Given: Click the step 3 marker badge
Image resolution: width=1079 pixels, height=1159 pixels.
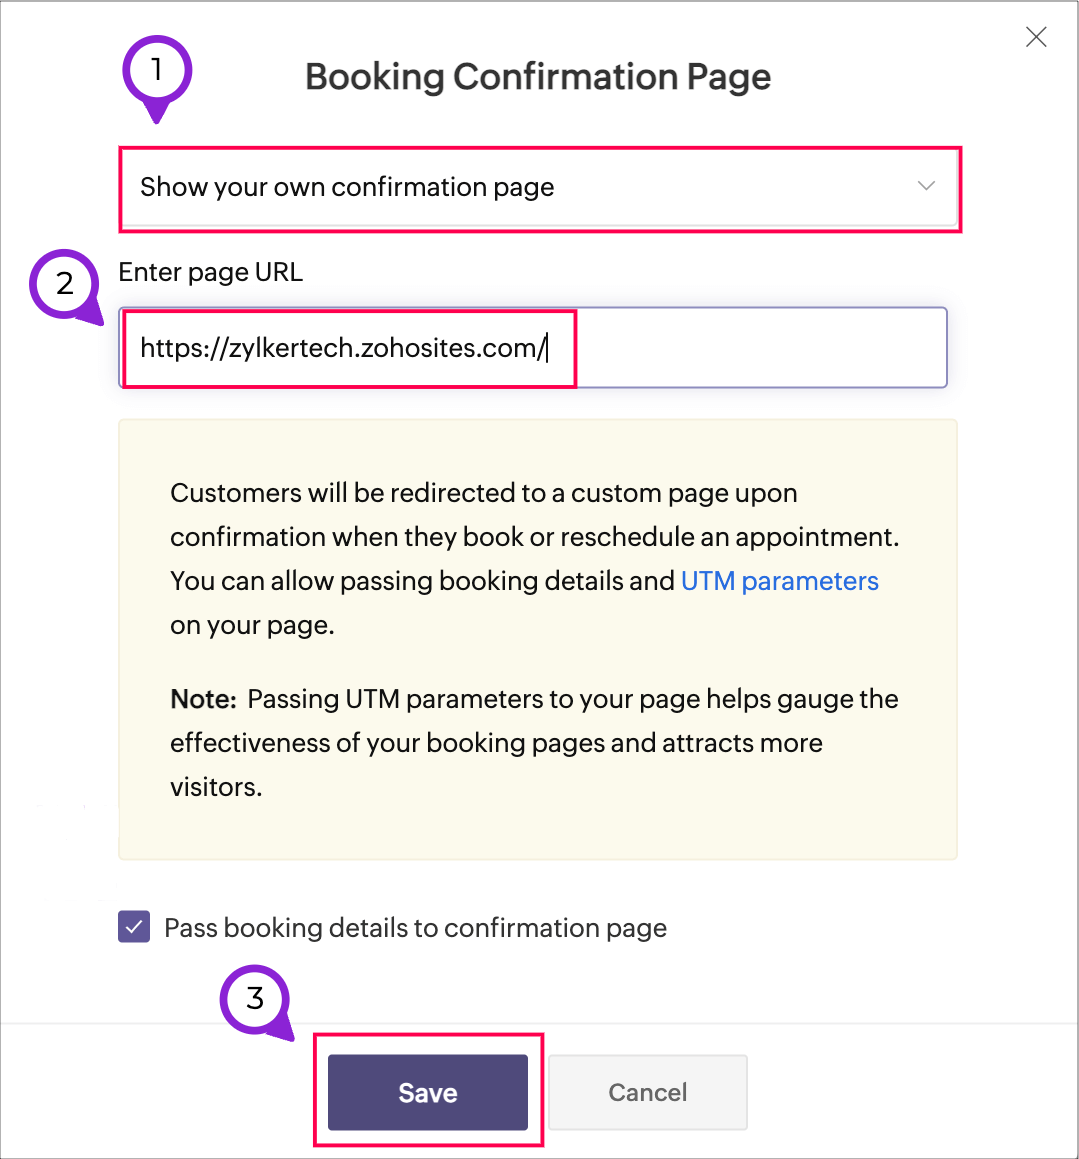Looking at the screenshot, I should coord(255,998).
